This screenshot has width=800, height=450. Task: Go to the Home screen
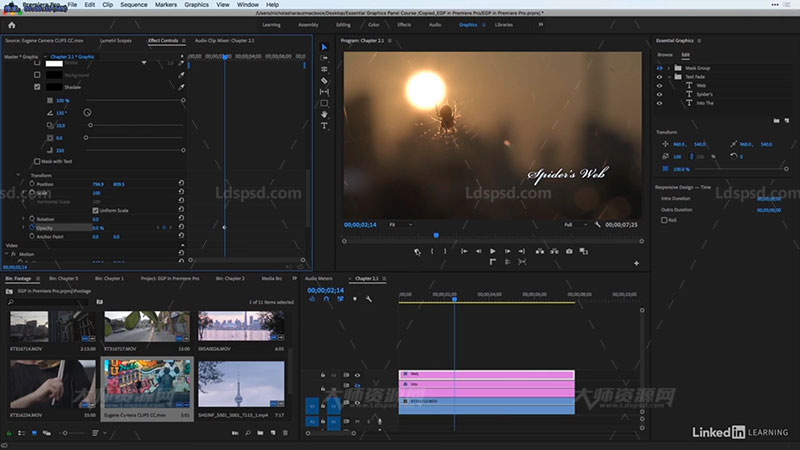pos(12,25)
